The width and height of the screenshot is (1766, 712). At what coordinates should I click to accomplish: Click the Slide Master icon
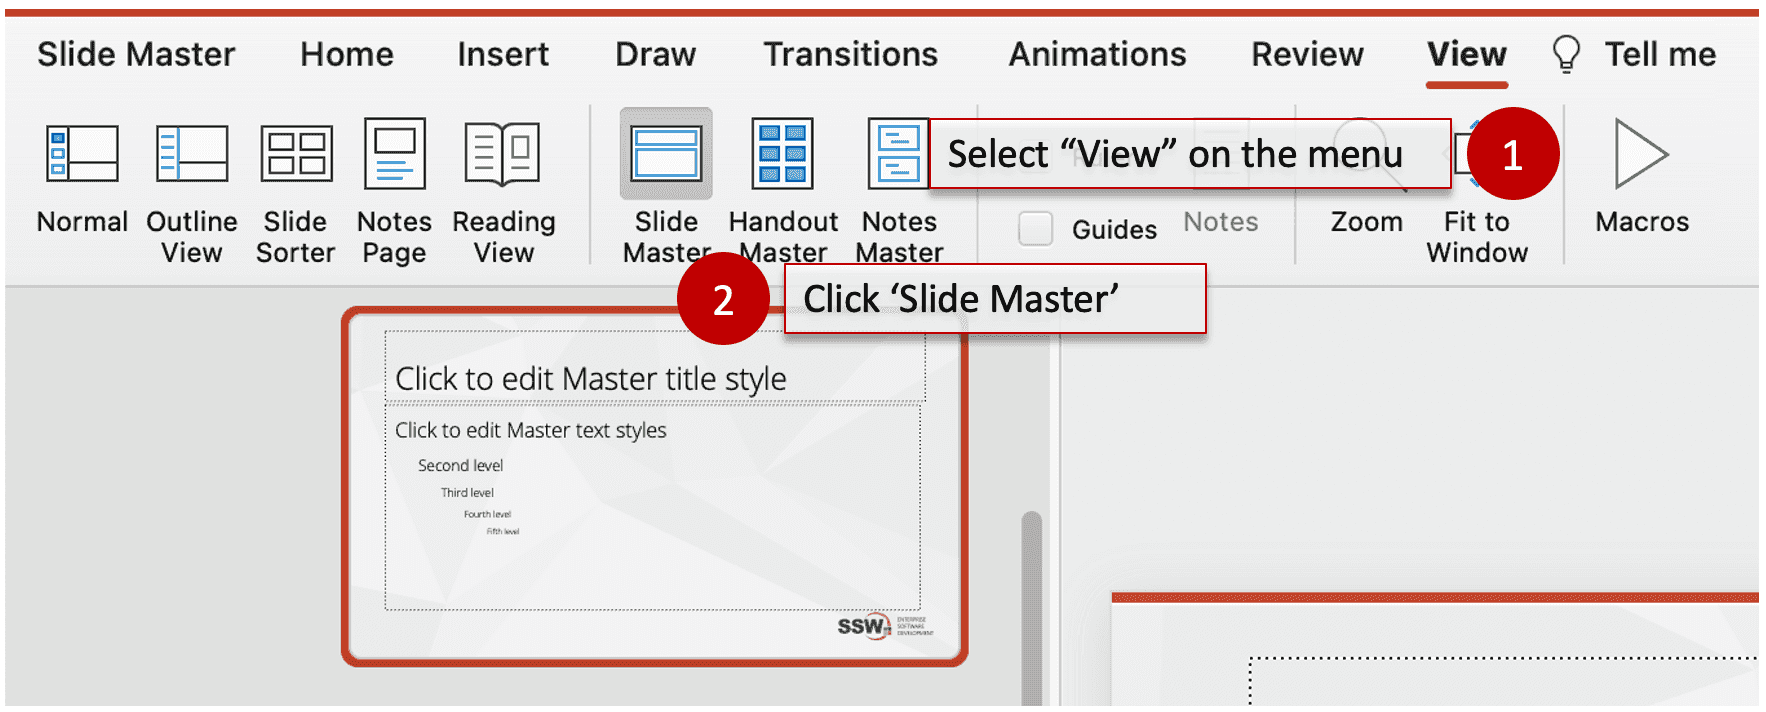666,154
